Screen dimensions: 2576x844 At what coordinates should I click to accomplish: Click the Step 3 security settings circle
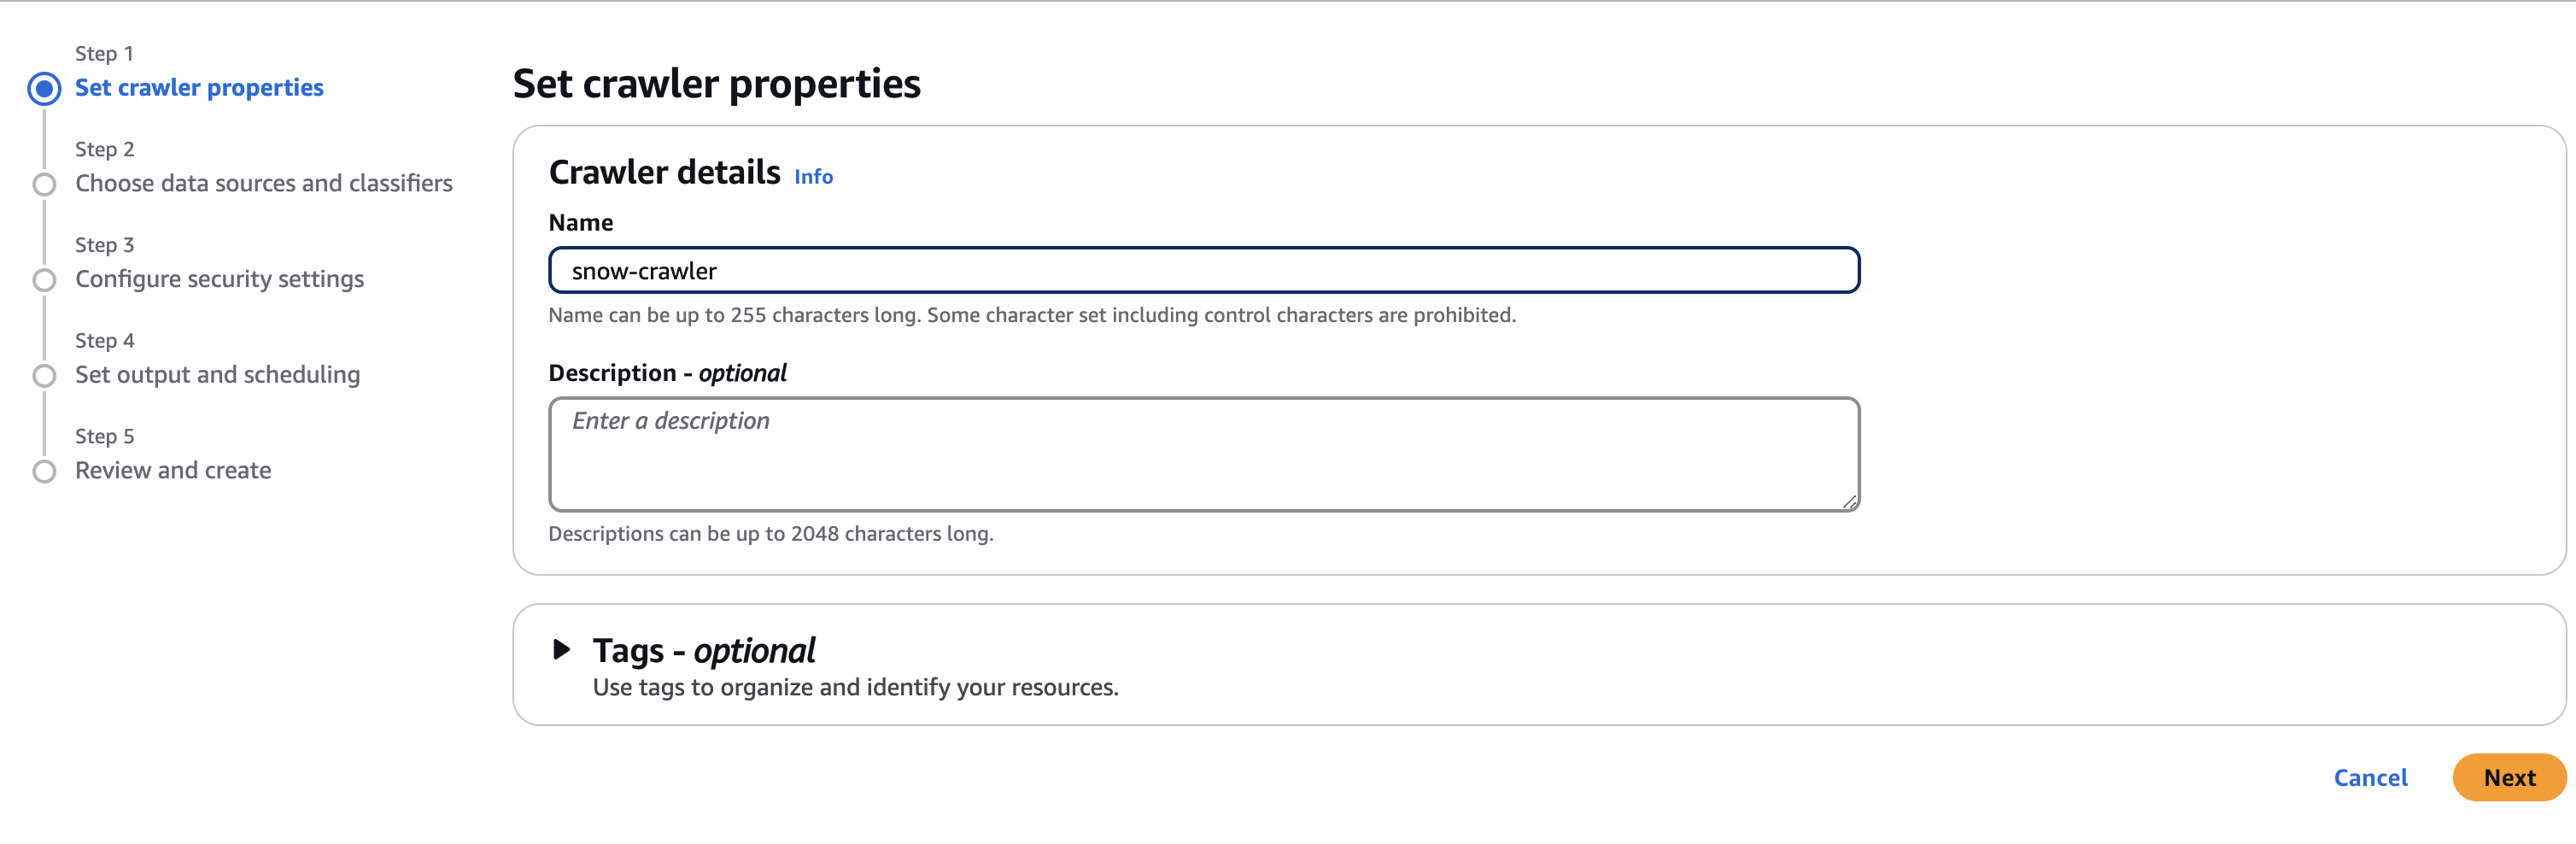coord(45,280)
